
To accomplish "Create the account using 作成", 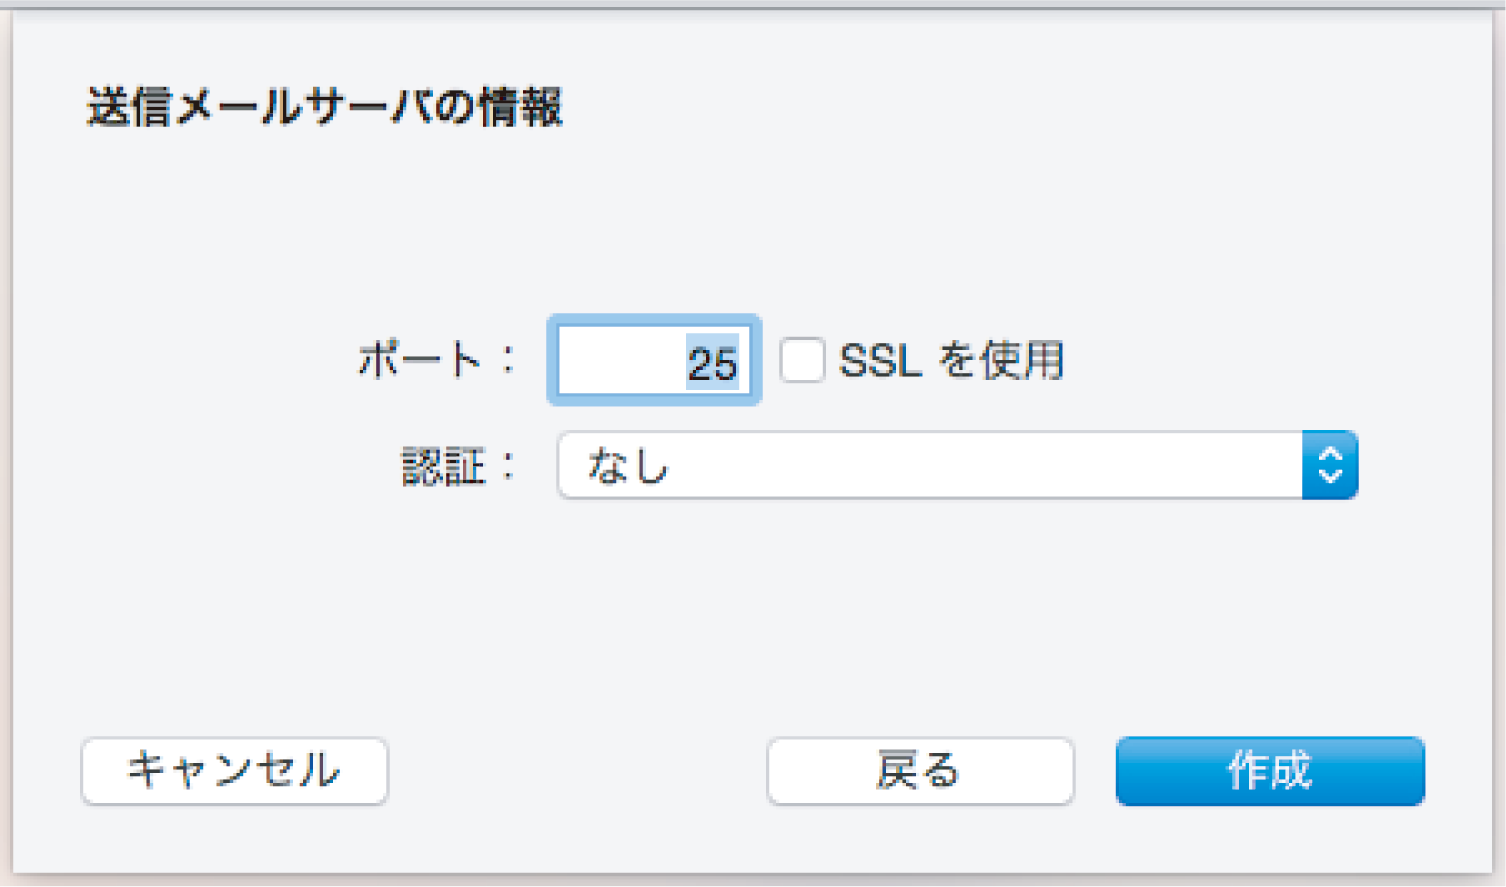I will (x=1270, y=771).
